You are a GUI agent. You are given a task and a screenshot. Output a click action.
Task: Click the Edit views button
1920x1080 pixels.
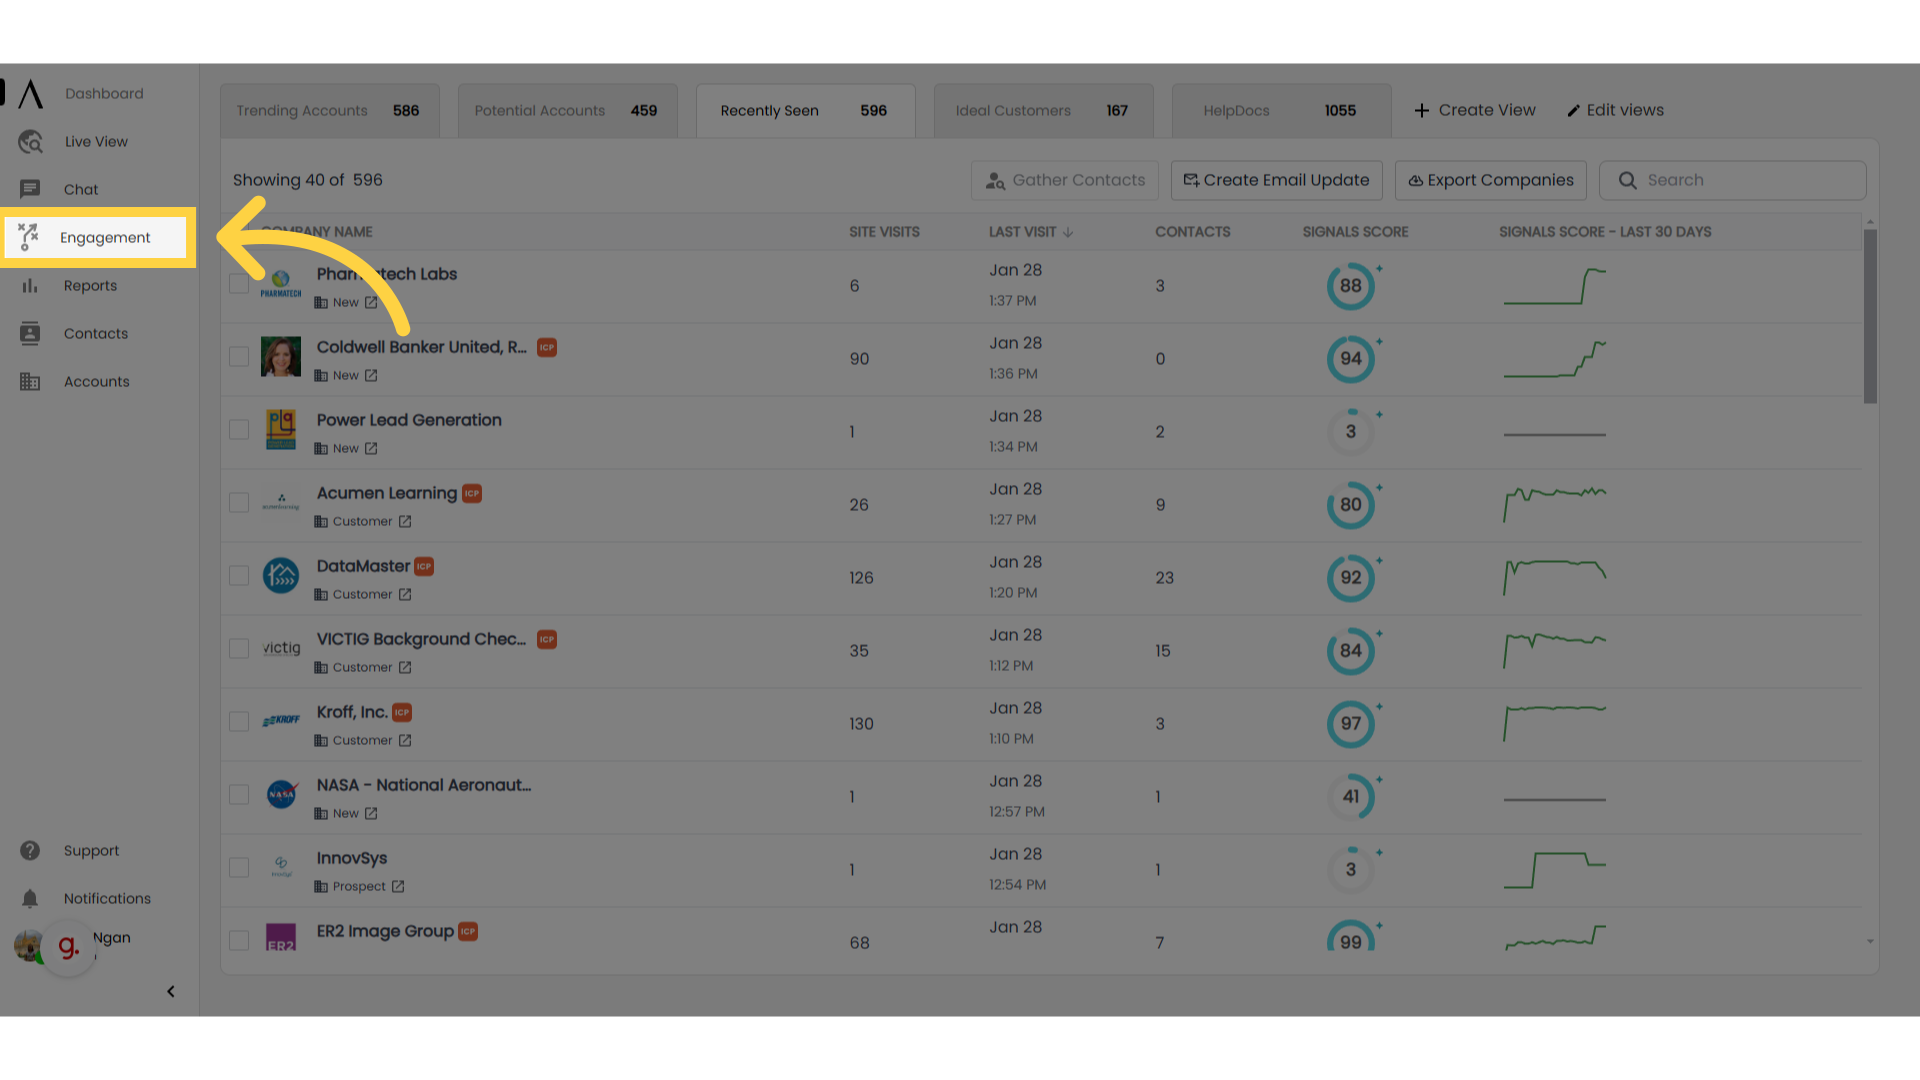click(x=1615, y=111)
